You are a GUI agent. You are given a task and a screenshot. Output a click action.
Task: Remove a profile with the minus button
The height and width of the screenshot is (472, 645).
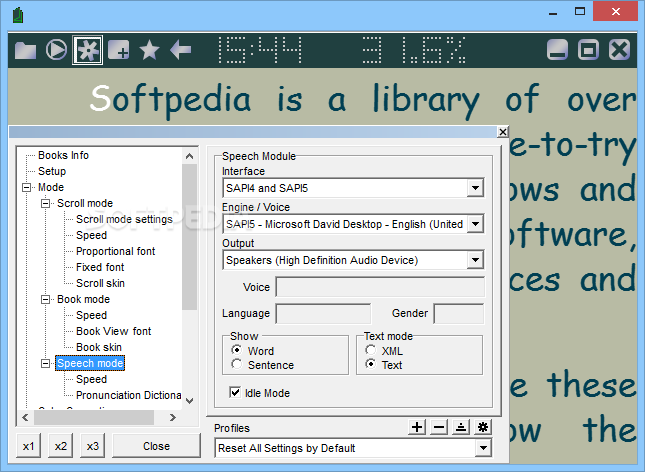click(x=439, y=427)
